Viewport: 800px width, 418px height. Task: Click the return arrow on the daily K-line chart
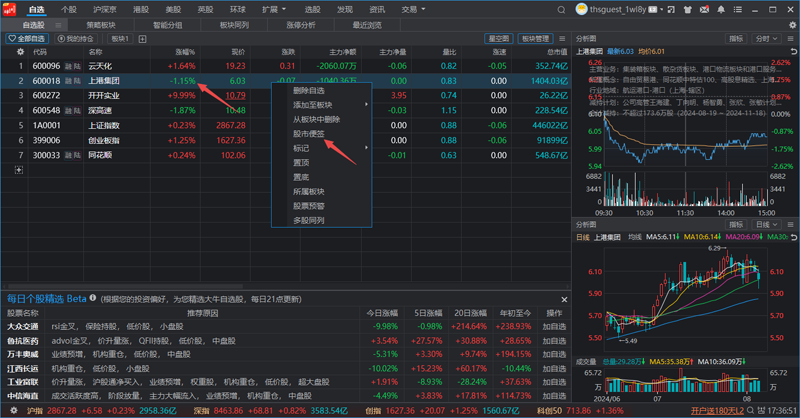793,237
